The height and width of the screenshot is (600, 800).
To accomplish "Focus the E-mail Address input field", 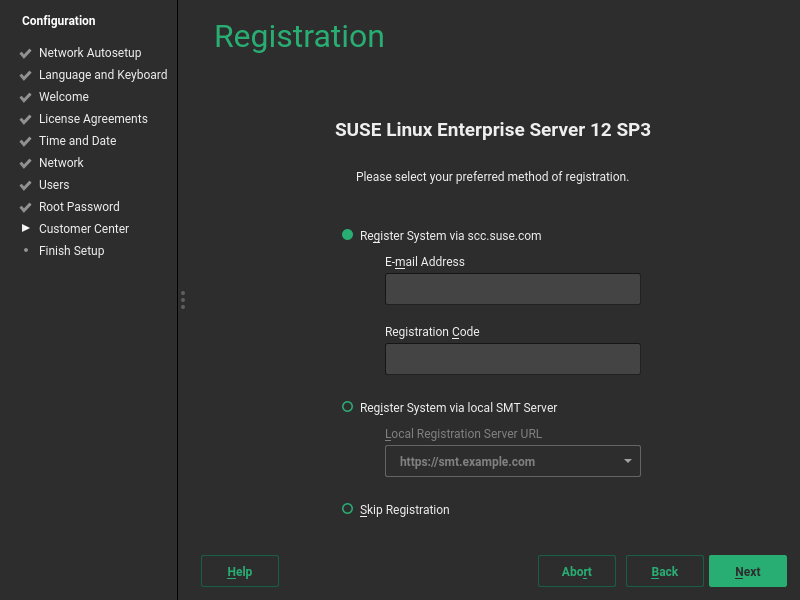I will coord(512,289).
